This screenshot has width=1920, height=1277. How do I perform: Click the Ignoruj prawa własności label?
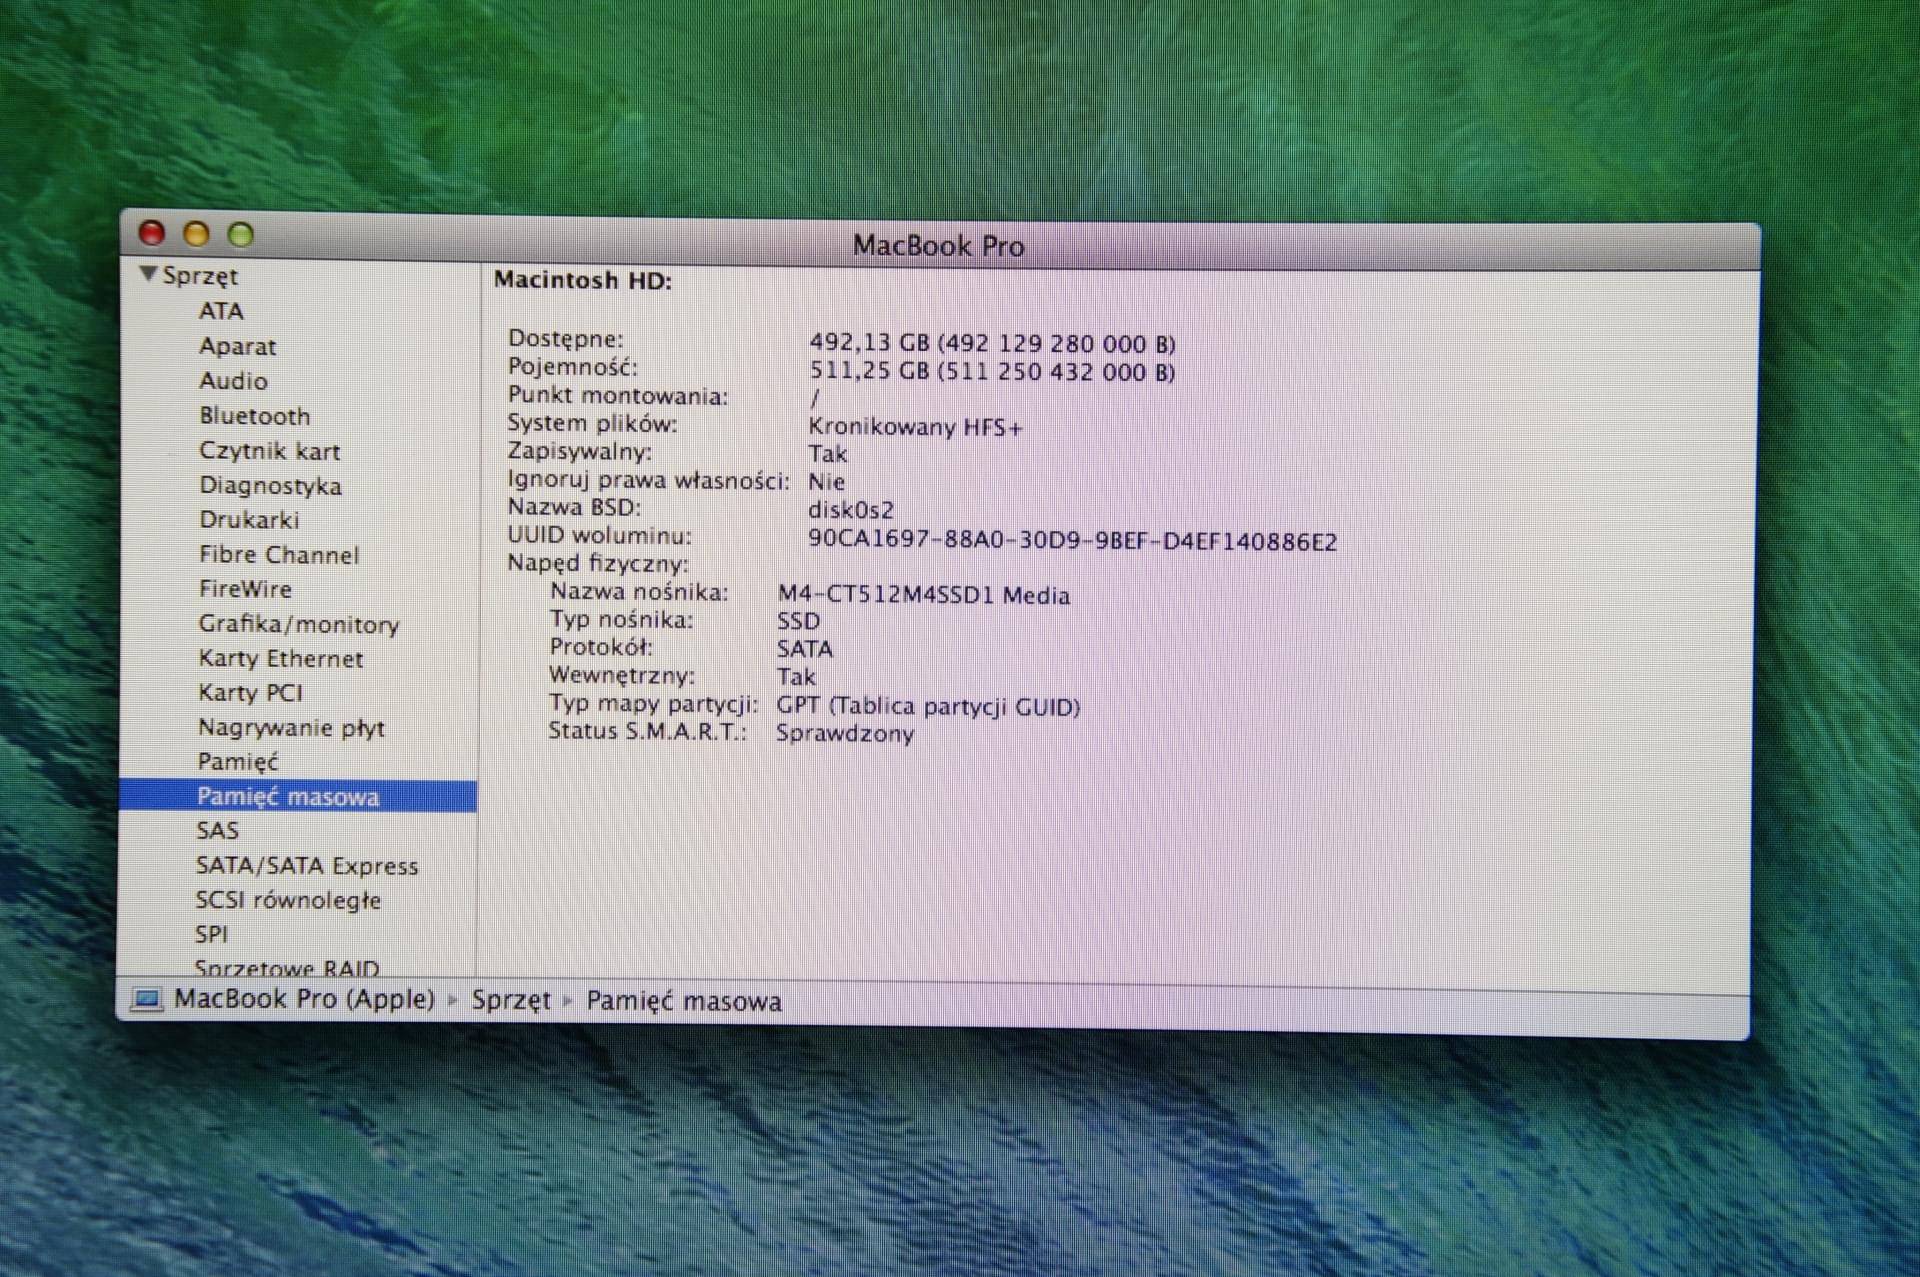click(648, 481)
